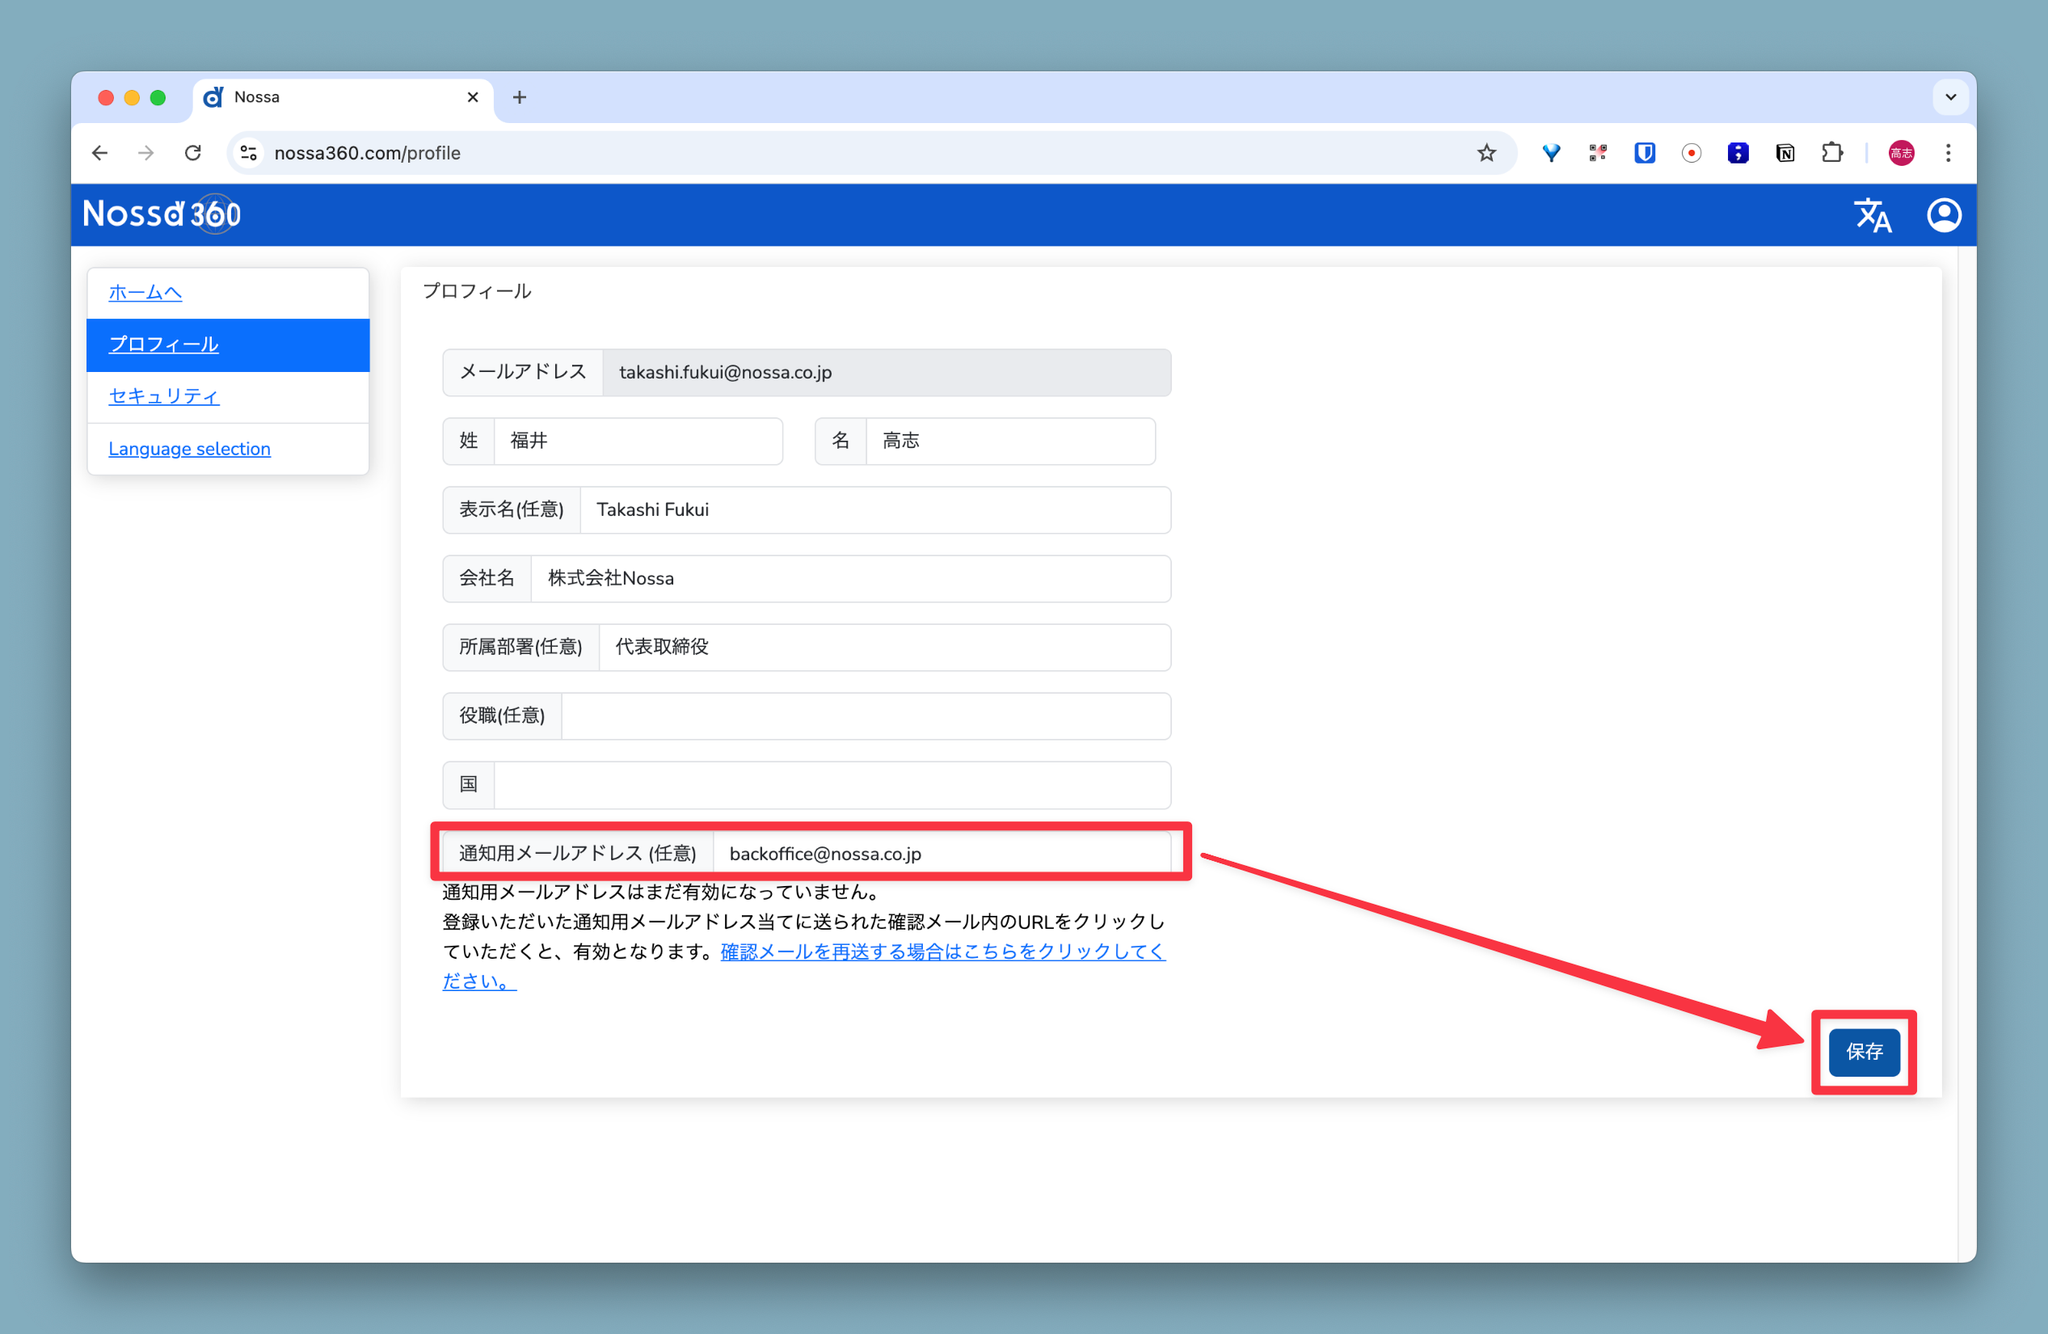Open the Notion extension icon
Image resolution: width=2048 pixels, height=1334 pixels.
click(1785, 153)
